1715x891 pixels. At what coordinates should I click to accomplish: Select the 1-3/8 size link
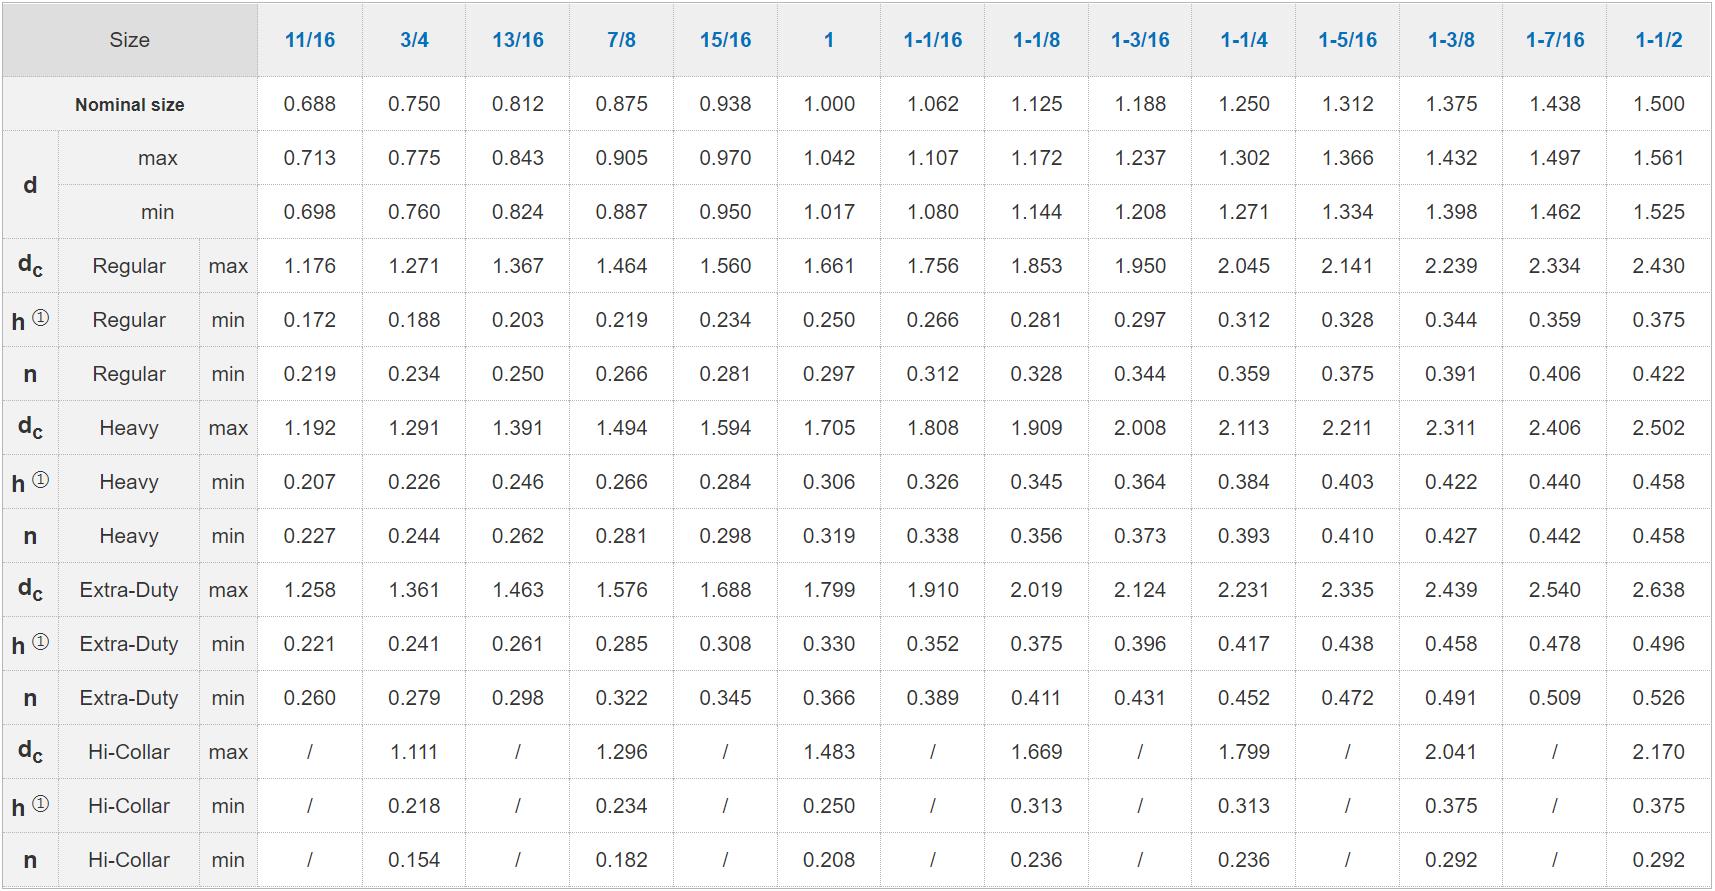pyautogui.click(x=1451, y=40)
